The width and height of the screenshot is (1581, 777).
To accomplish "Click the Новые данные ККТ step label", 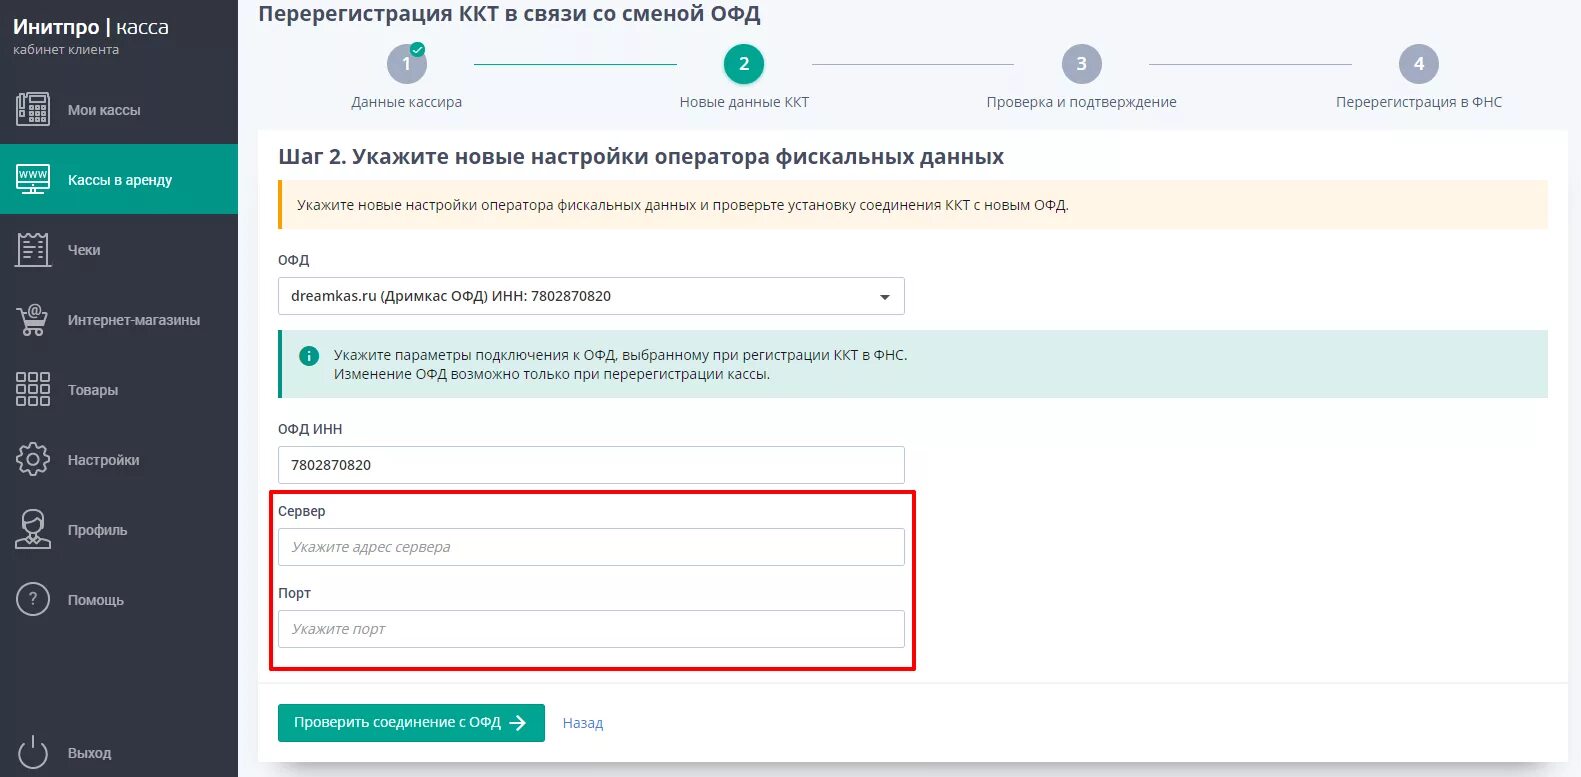I will [x=744, y=102].
